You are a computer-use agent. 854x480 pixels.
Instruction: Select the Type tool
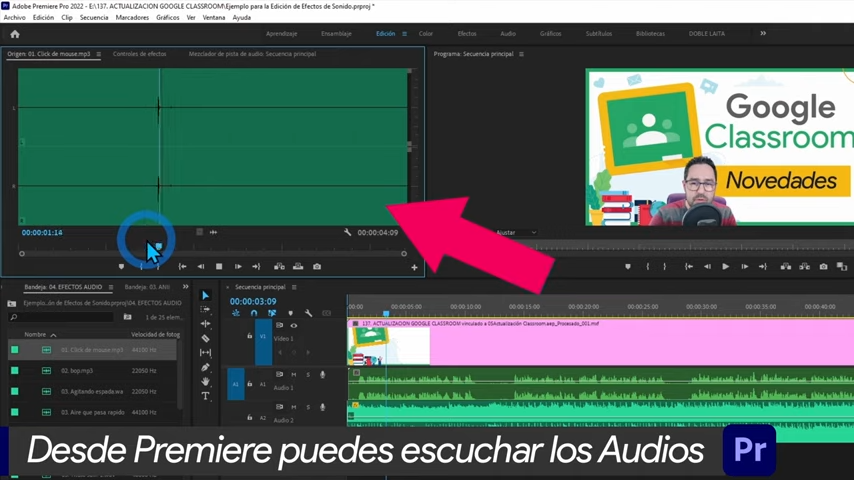(x=205, y=396)
